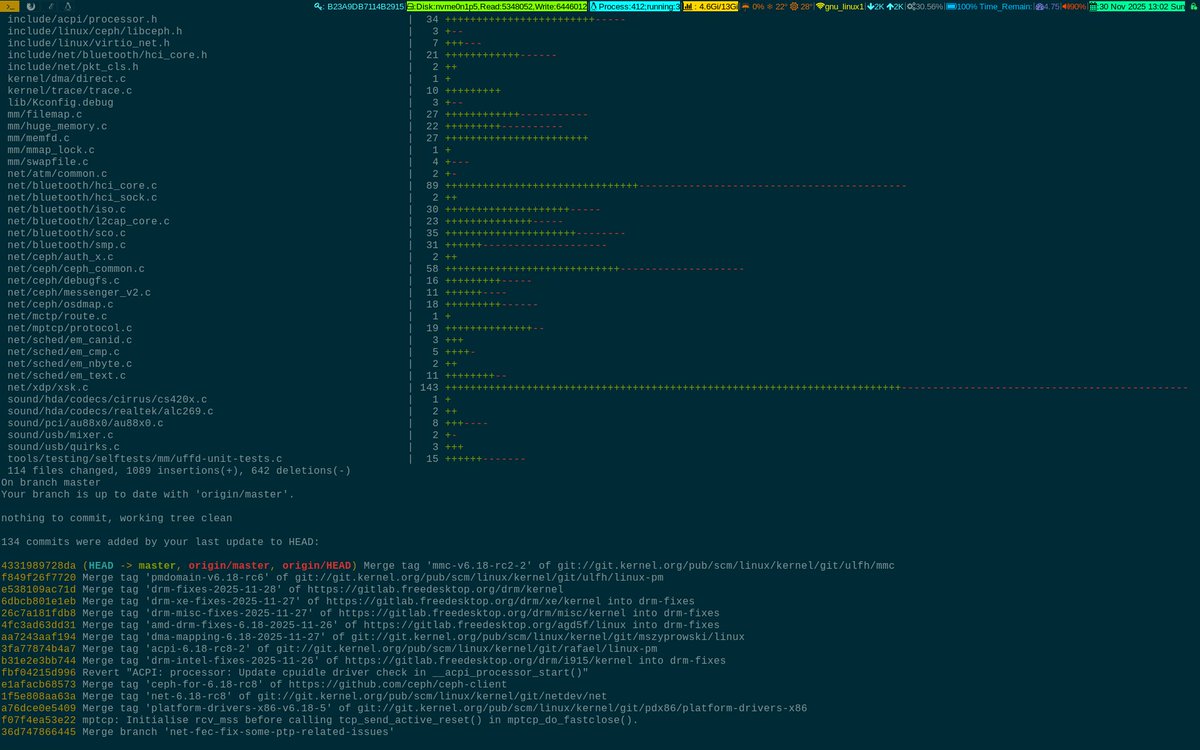This screenshot has height=750, width=1200.
Task: Click the pencil icon on the taskbar
Action: (x=50, y=8)
